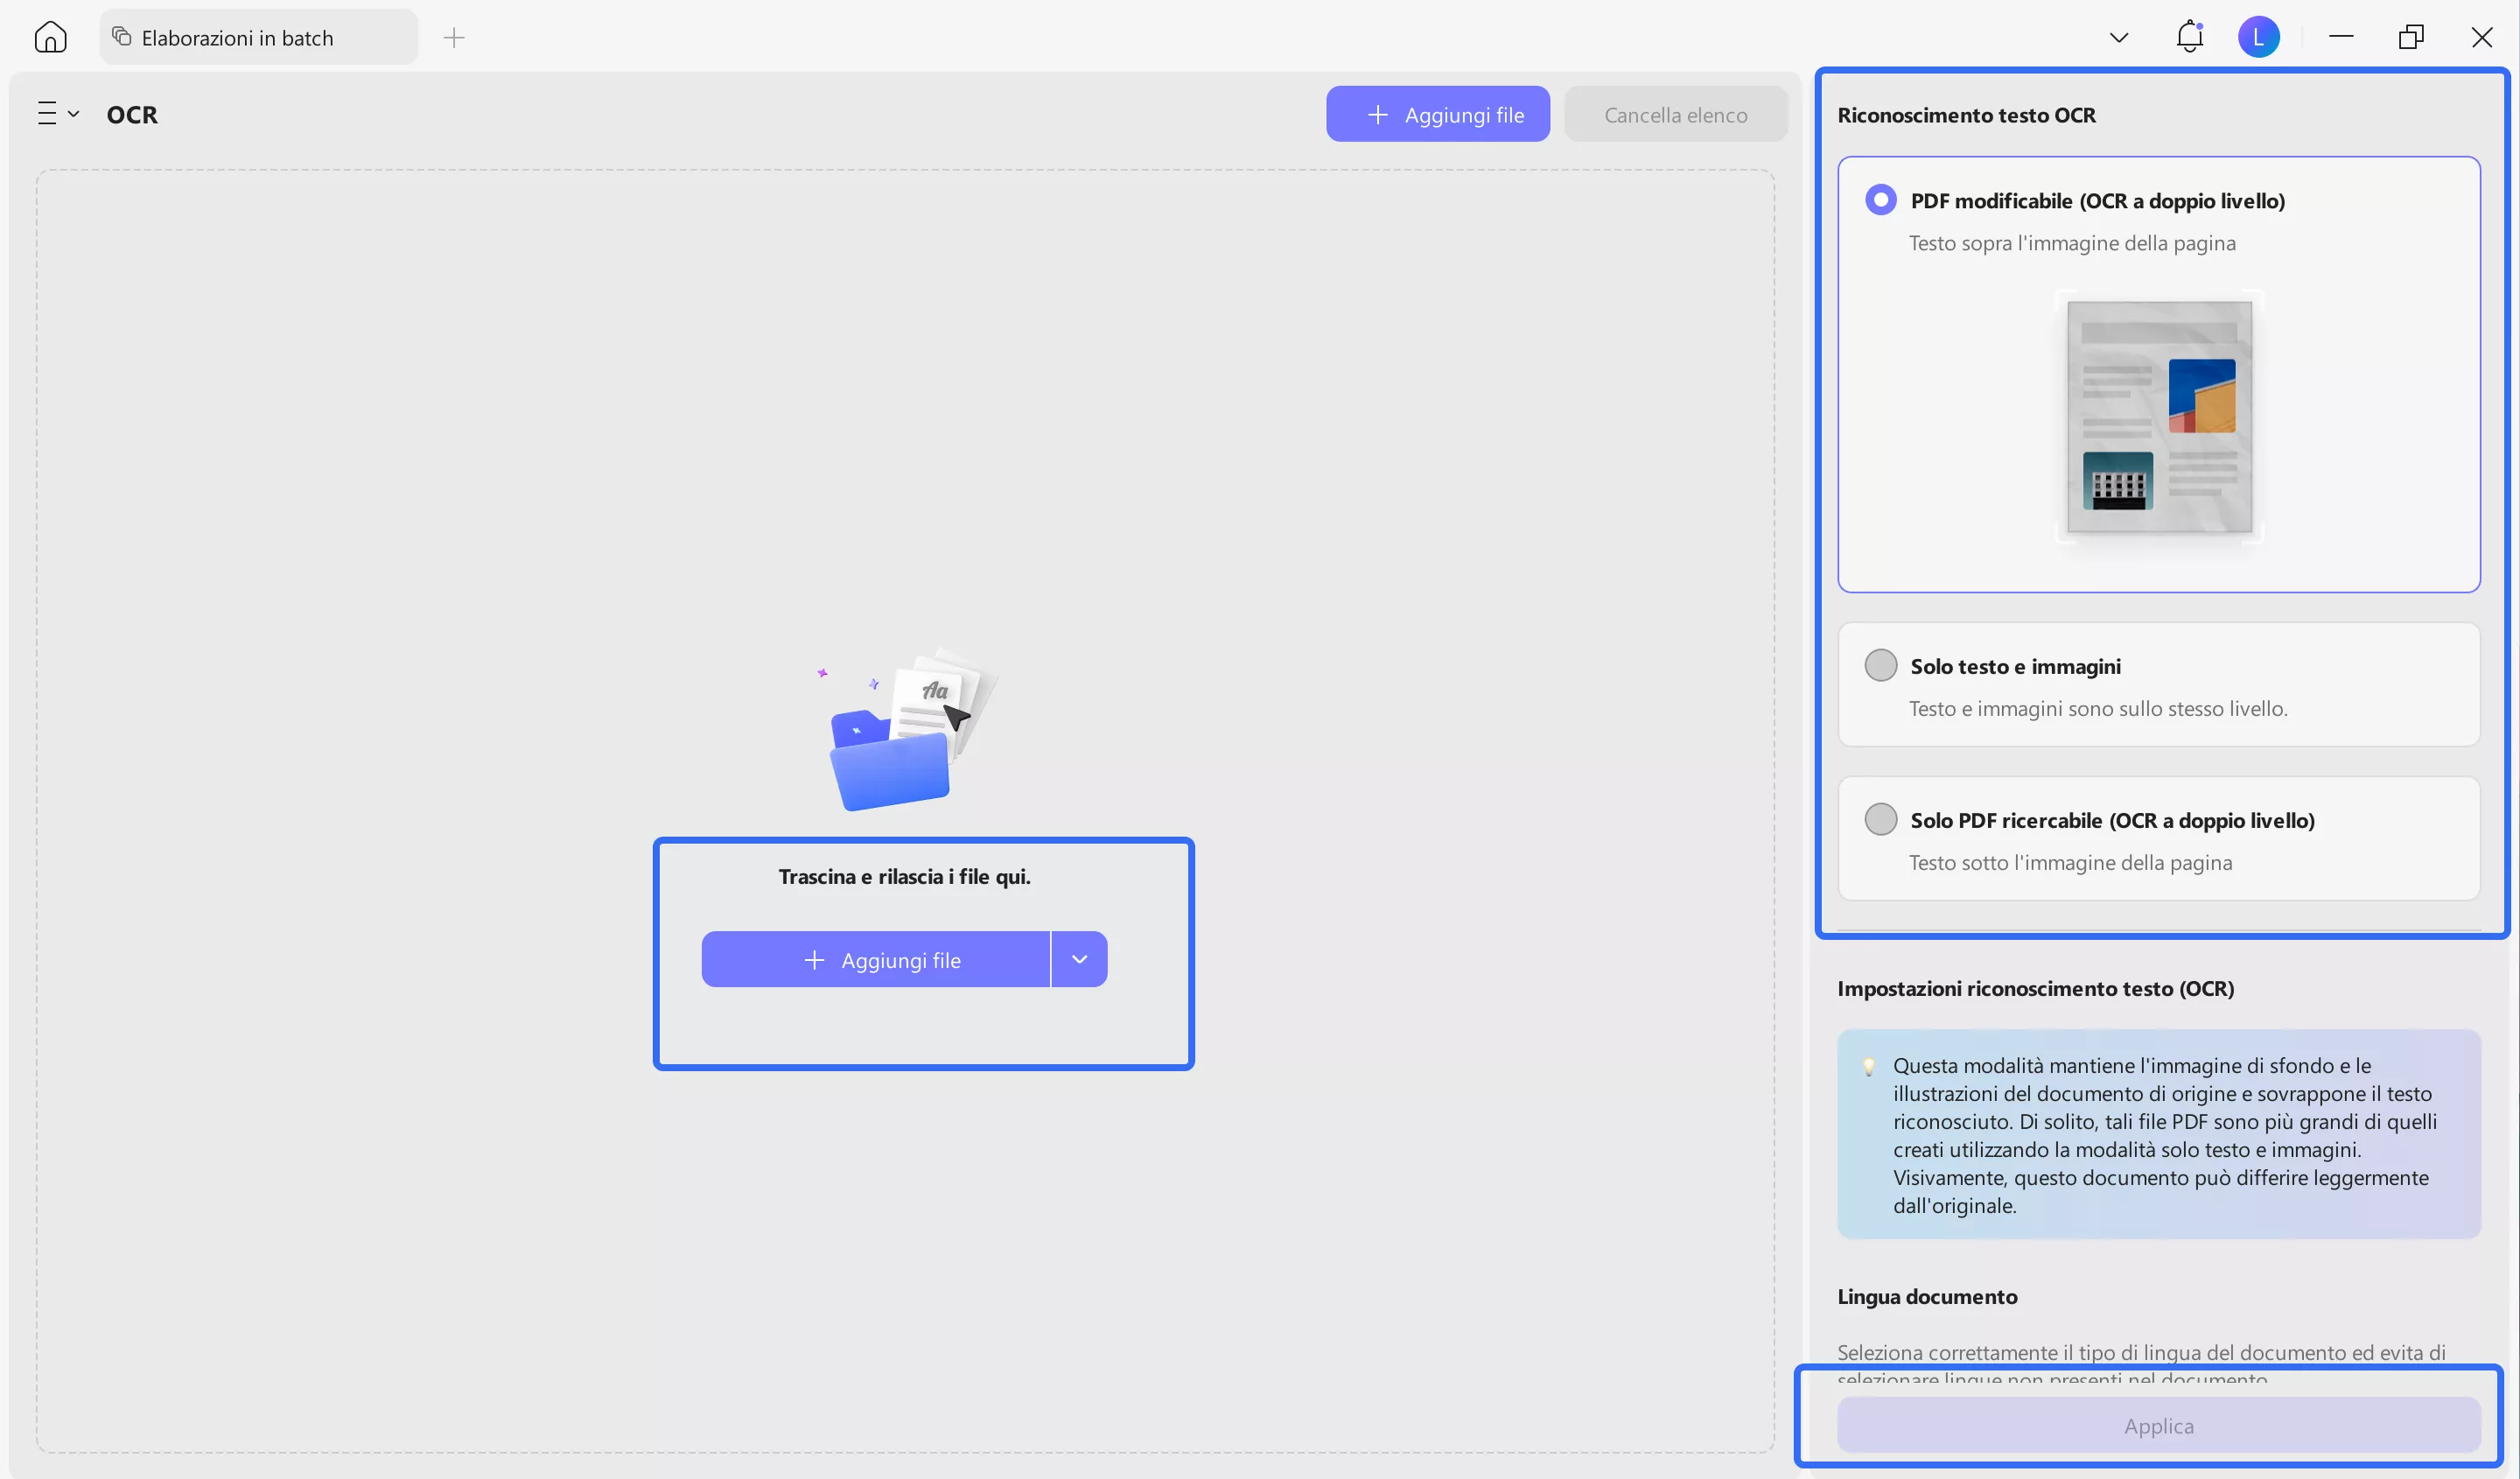The height and width of the screenshot is (1479, 2520).
Task: Open the title bar chevron dropdown
Action: [2118, 38]
